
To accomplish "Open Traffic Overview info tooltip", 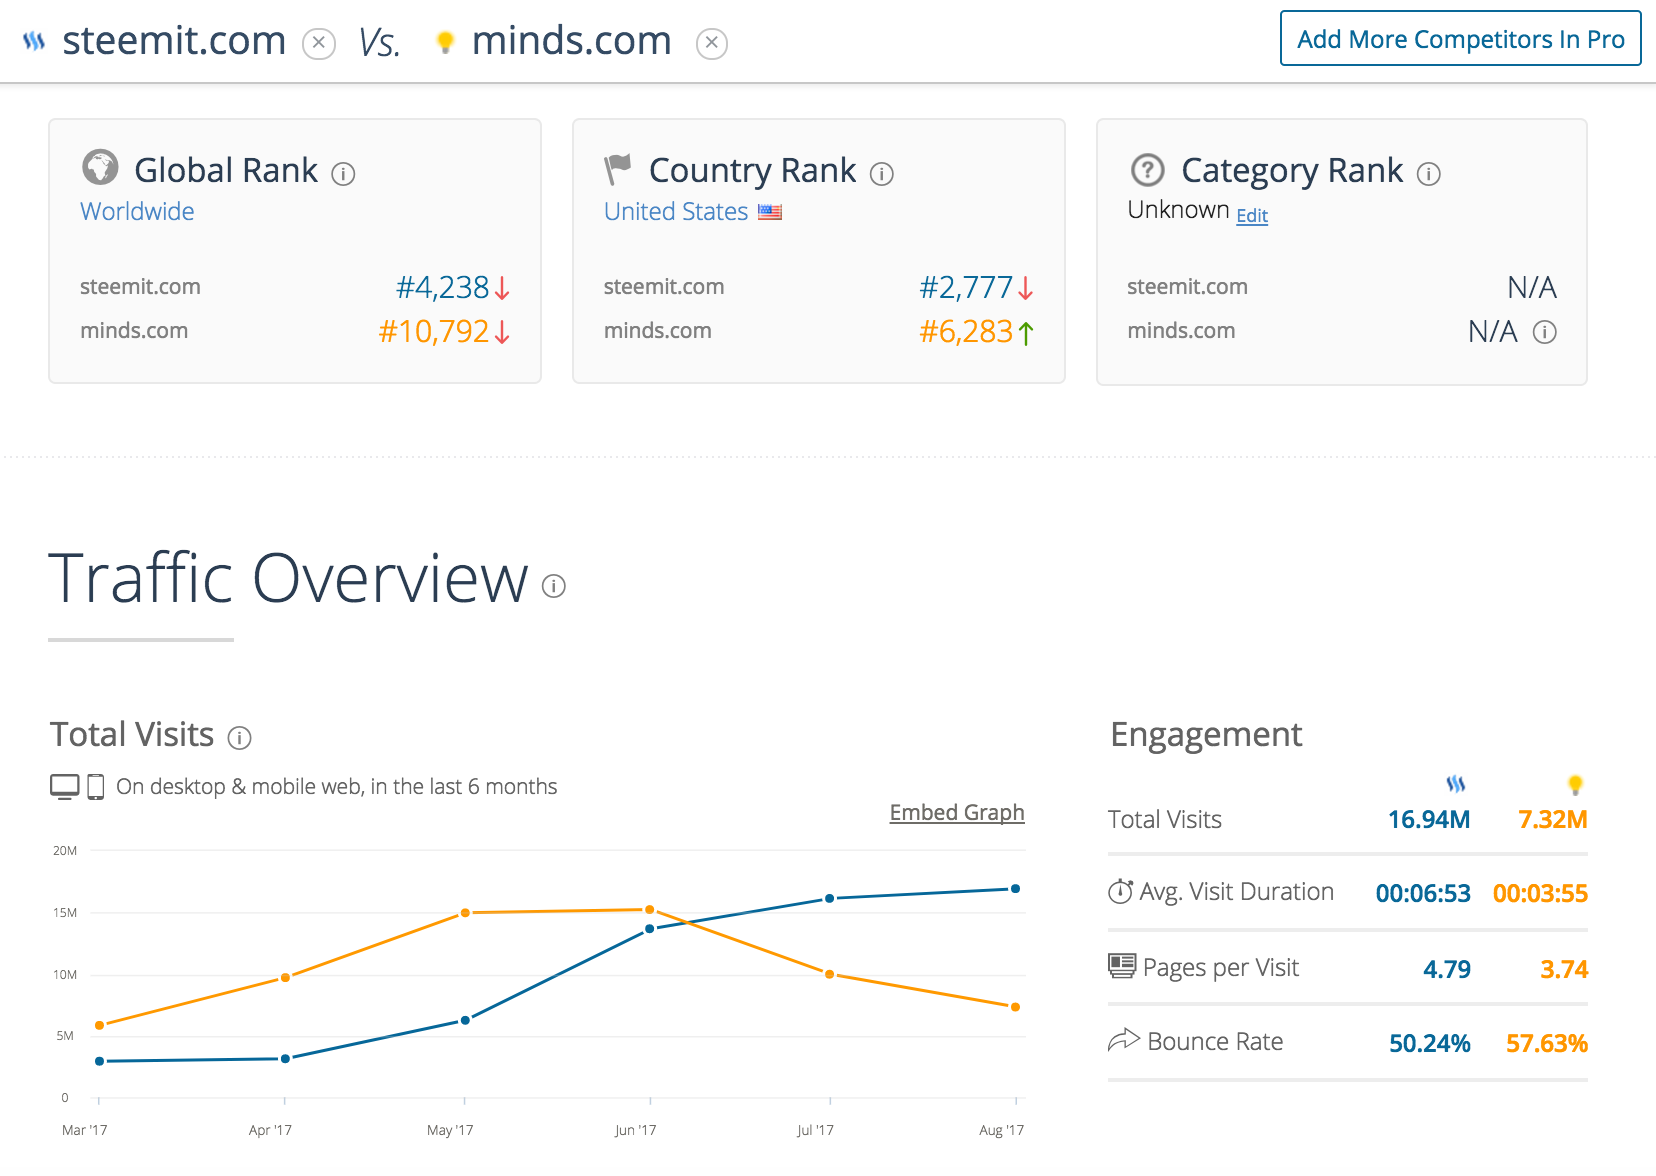I will (x=554, y=586).
